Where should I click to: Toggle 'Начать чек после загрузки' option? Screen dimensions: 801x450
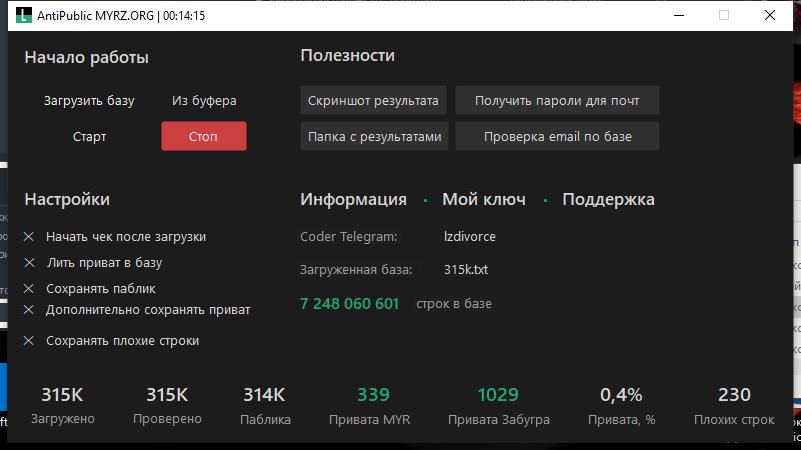coord(29,237)
